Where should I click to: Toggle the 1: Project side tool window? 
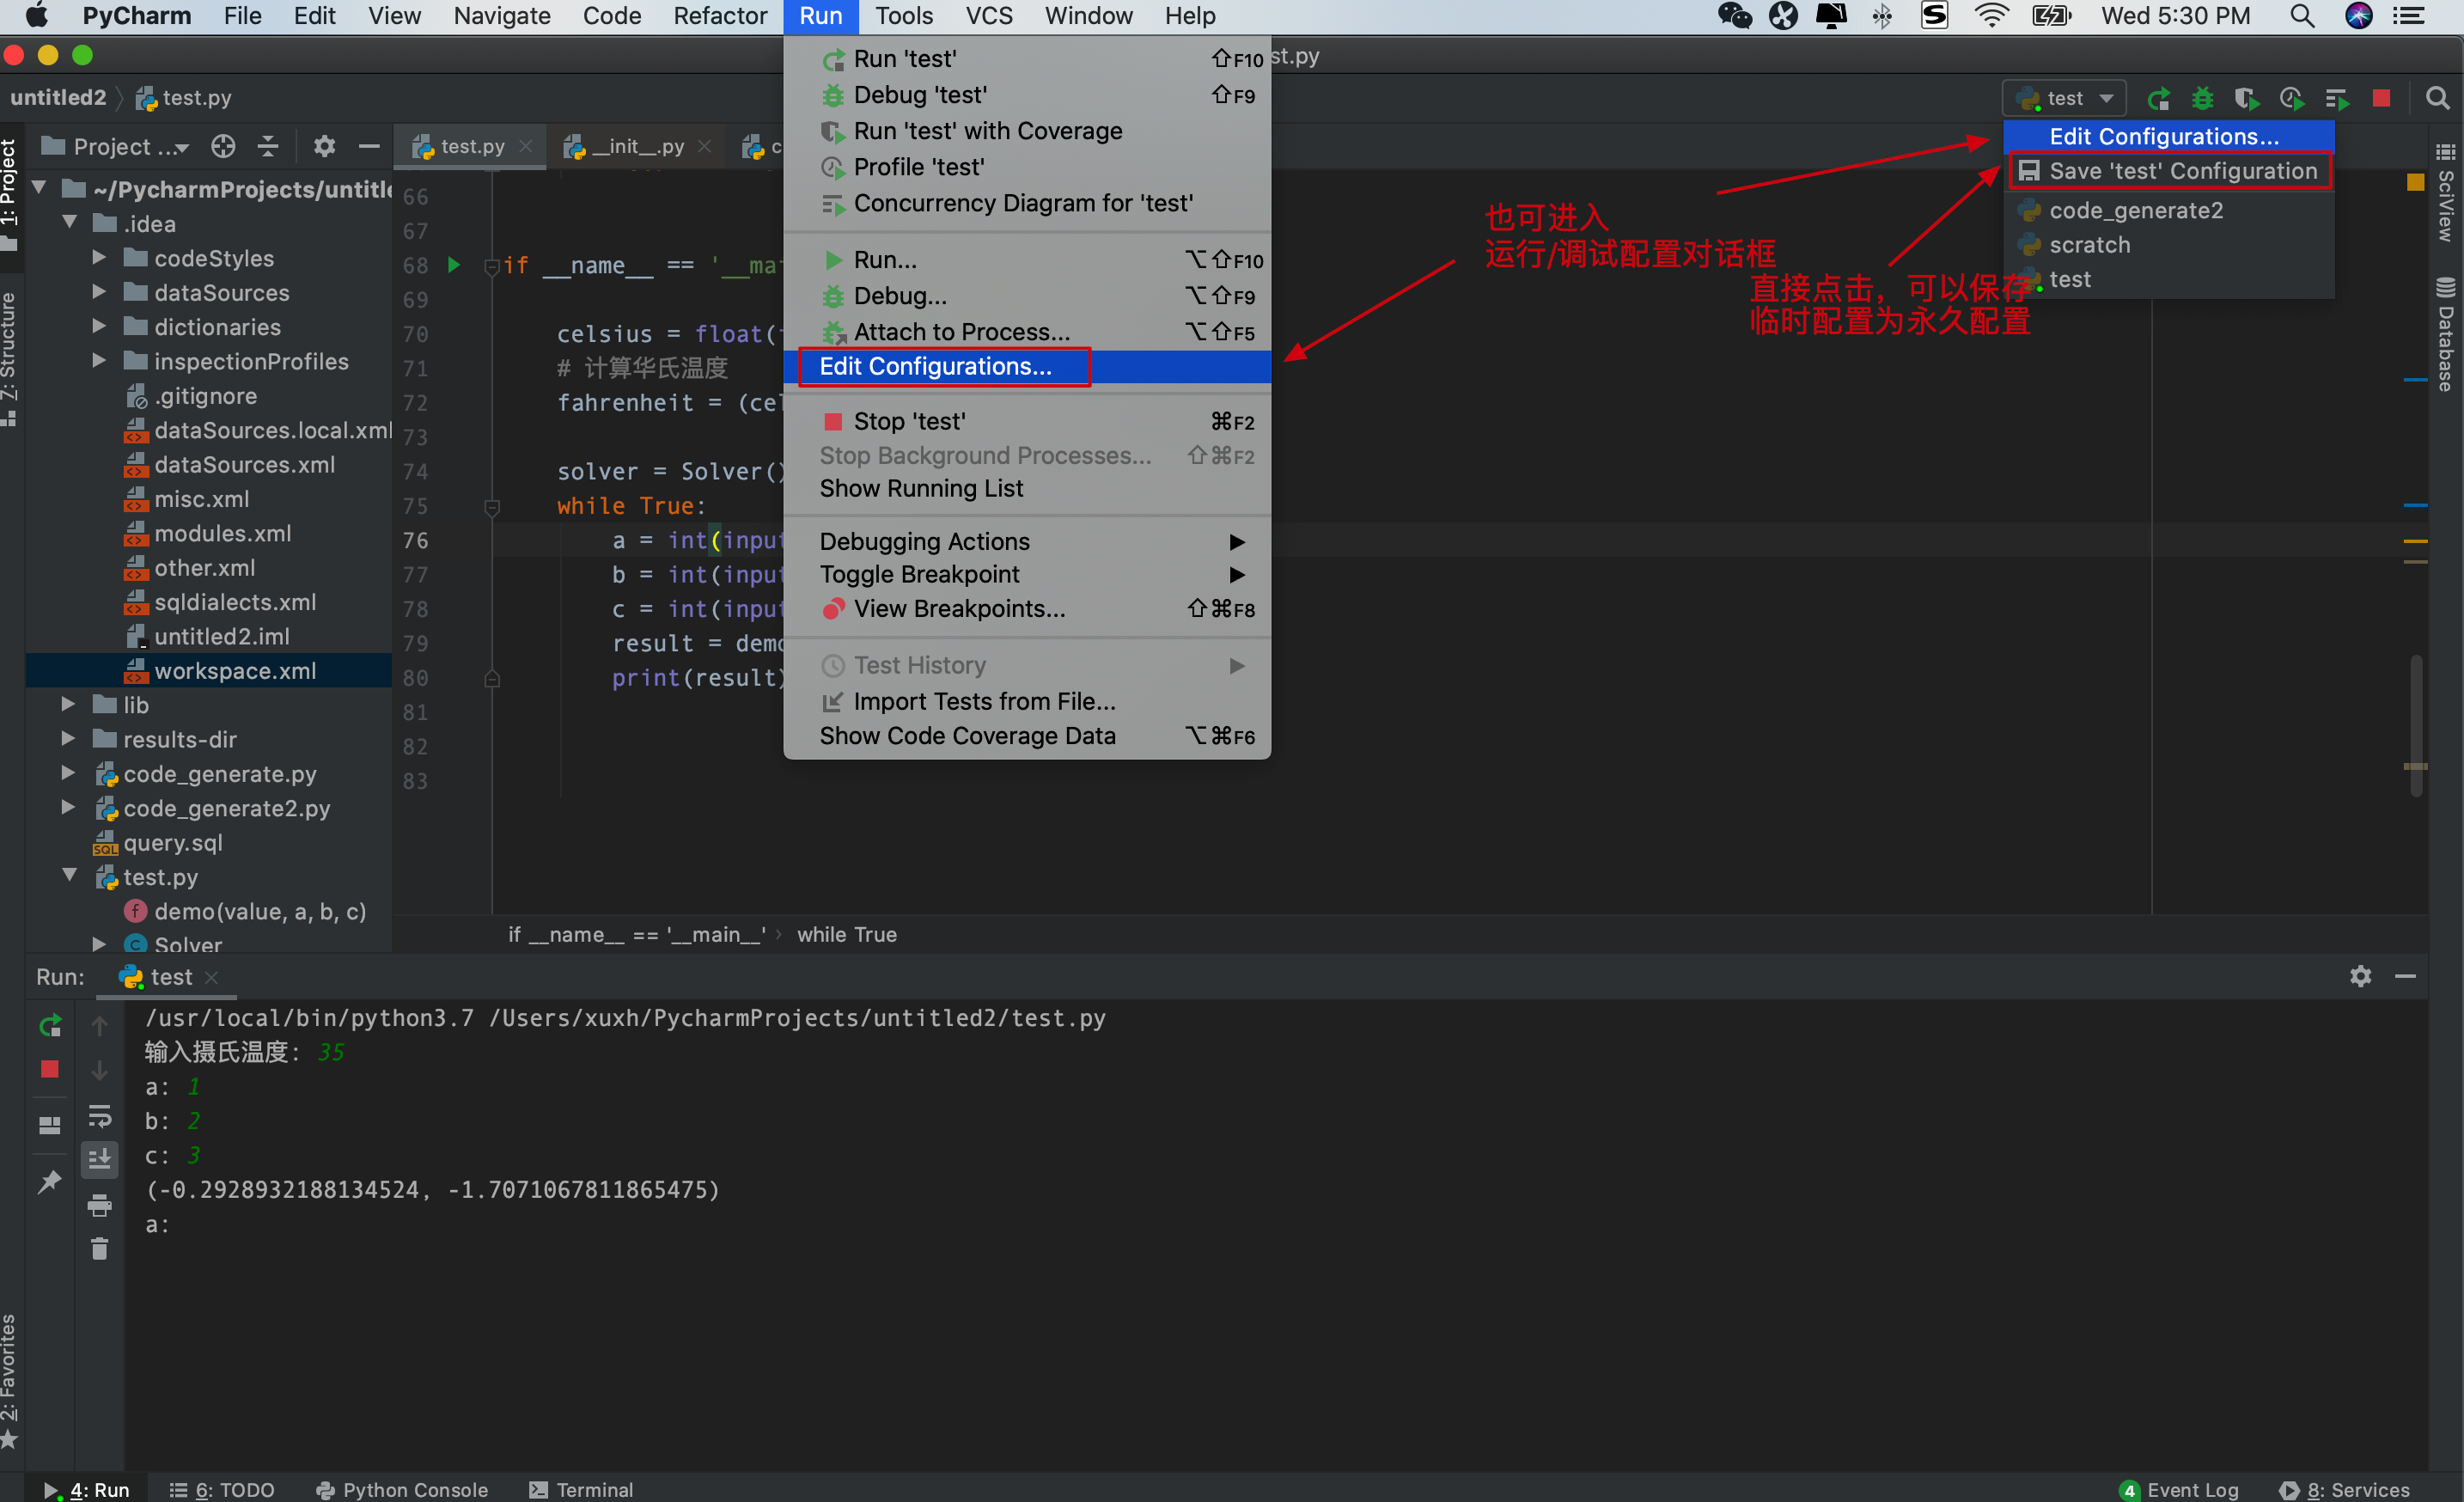coord(10,195)
